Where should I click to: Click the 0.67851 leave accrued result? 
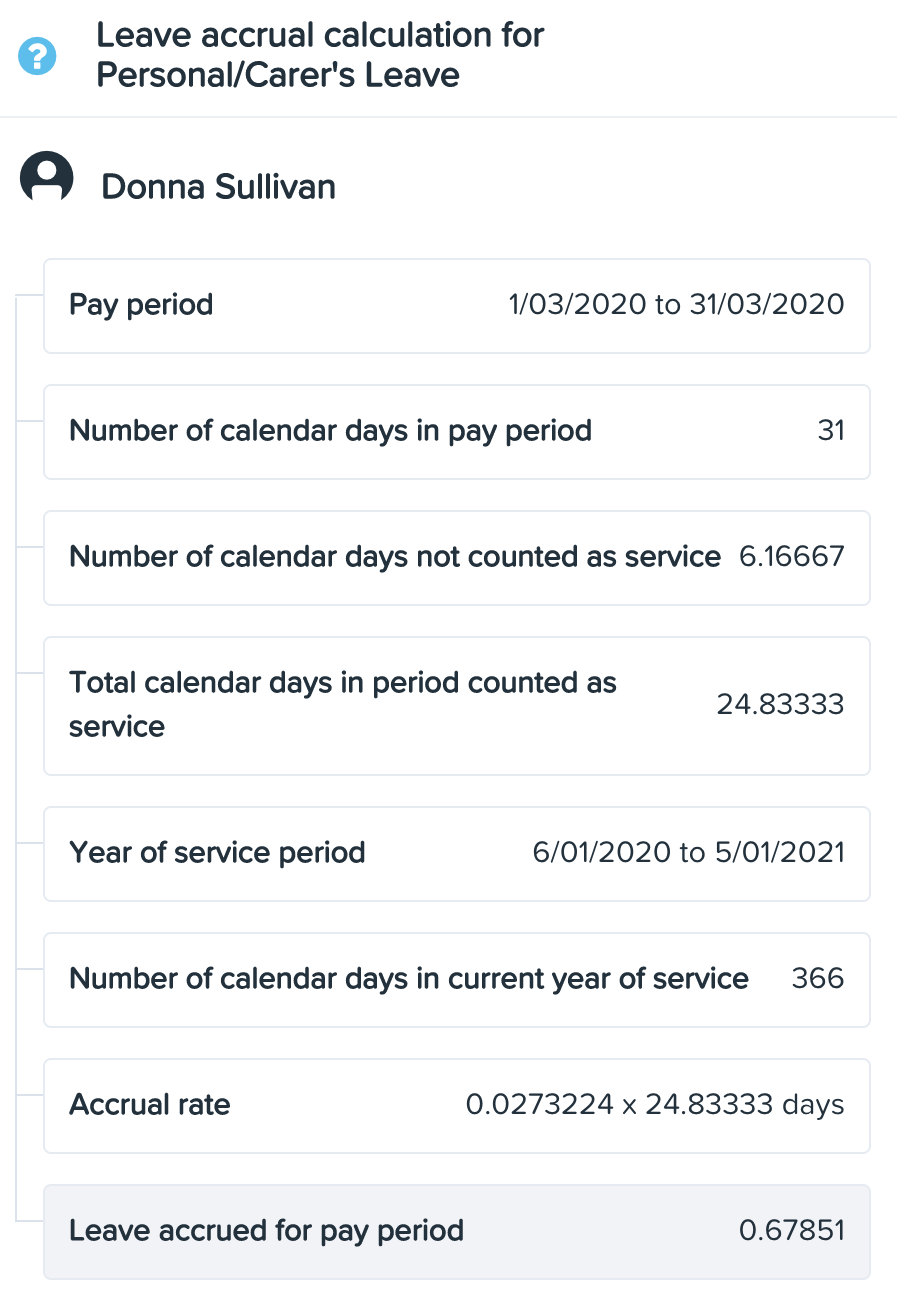pos(792,1231)
